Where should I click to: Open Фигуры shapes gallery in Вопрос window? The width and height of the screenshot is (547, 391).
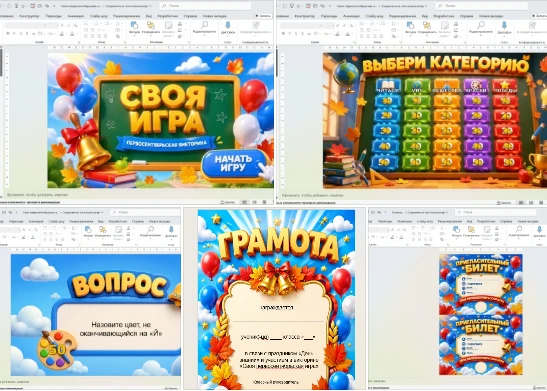pos(88,232)
